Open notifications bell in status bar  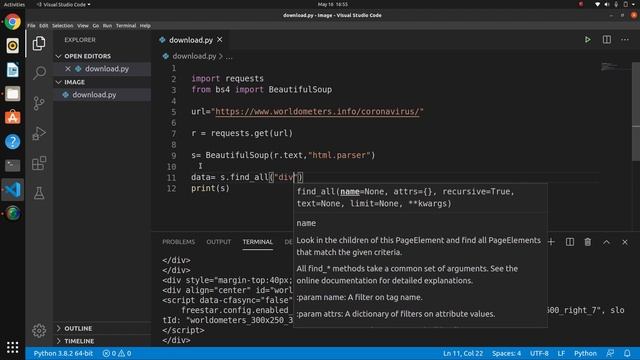click(x=627, y=353)
